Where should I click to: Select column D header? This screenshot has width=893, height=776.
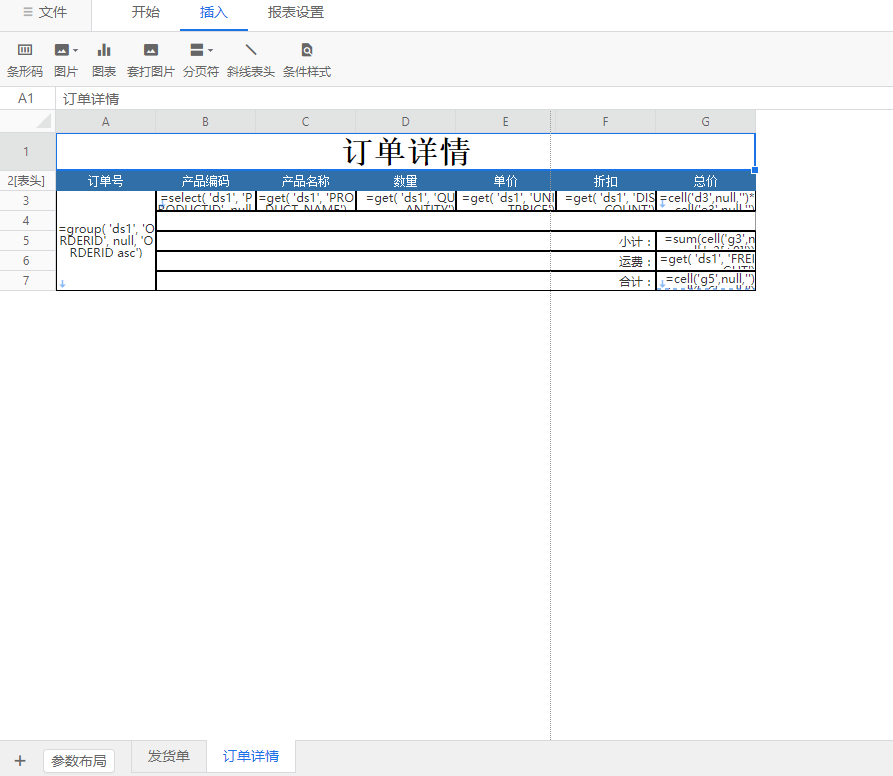(x=405, y=122)
